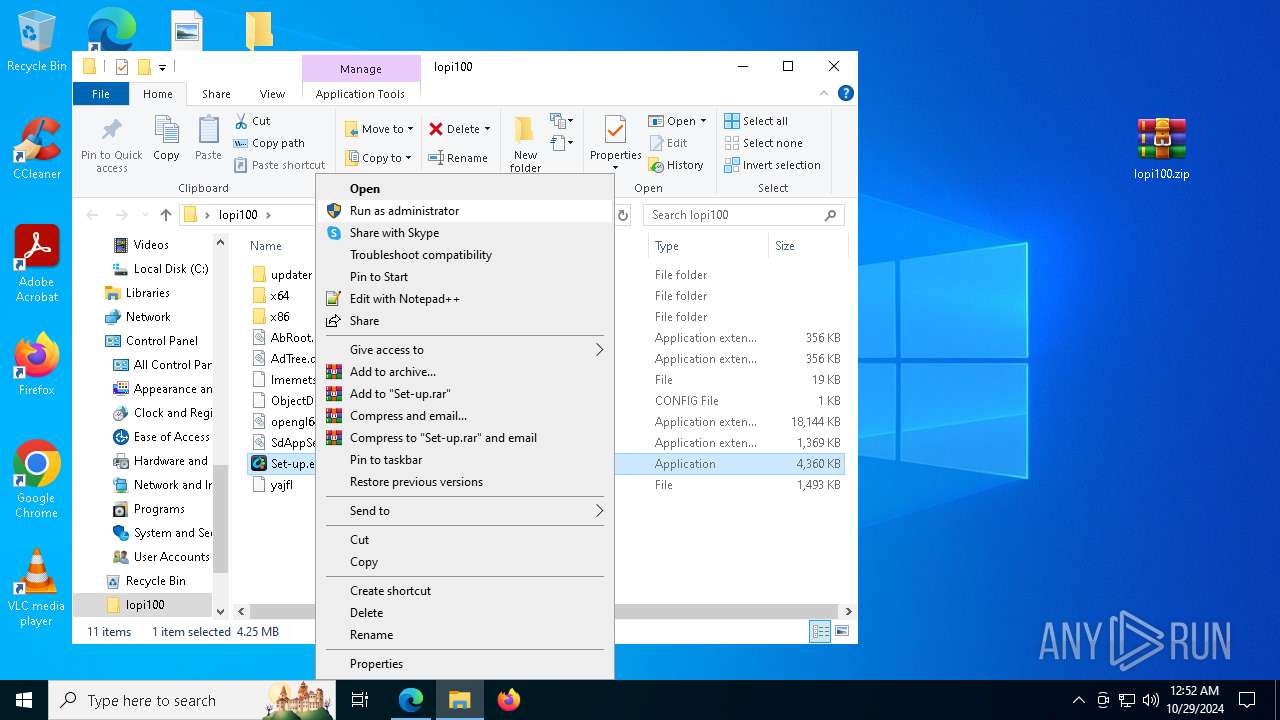The height and width of the screenshot is (720, 1280).
Task: Open the Windows Start menu
Action: coord(24,700)
